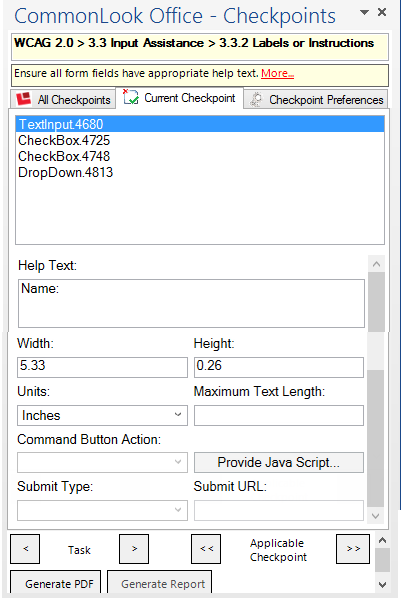Click the Height input field
This screenshot has height=603, width=401.
click(x=279, y=367)
